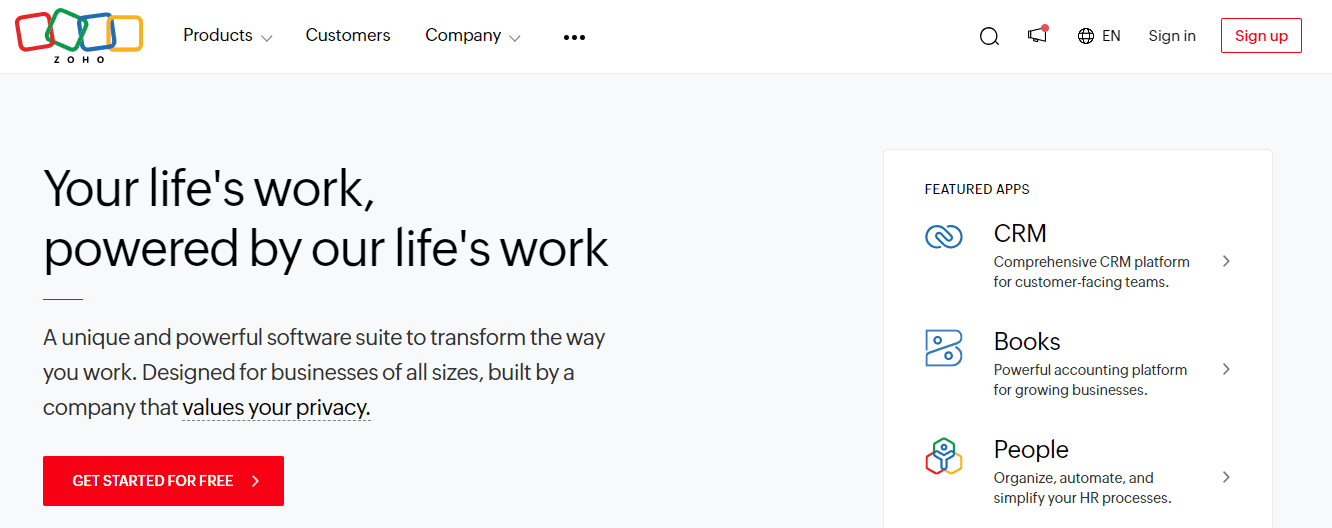Screen dimensions: 1332x528
Task: Click the People app icon
Action: [x=943, y=457]
